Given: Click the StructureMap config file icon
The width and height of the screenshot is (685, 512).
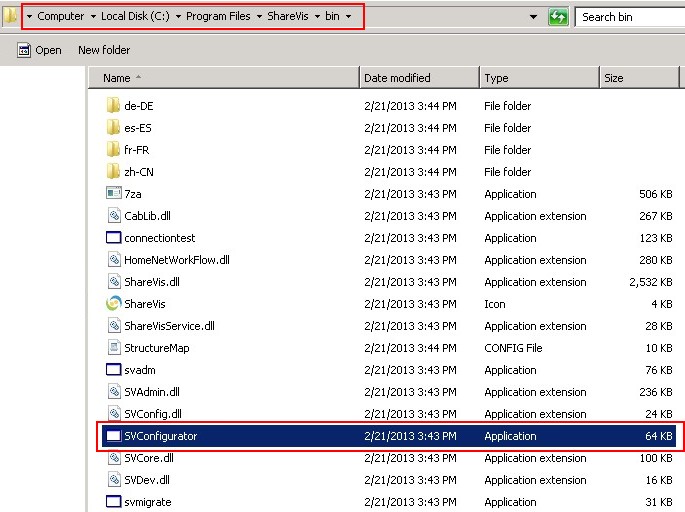Looking at the screenshot, I should 114,347.
